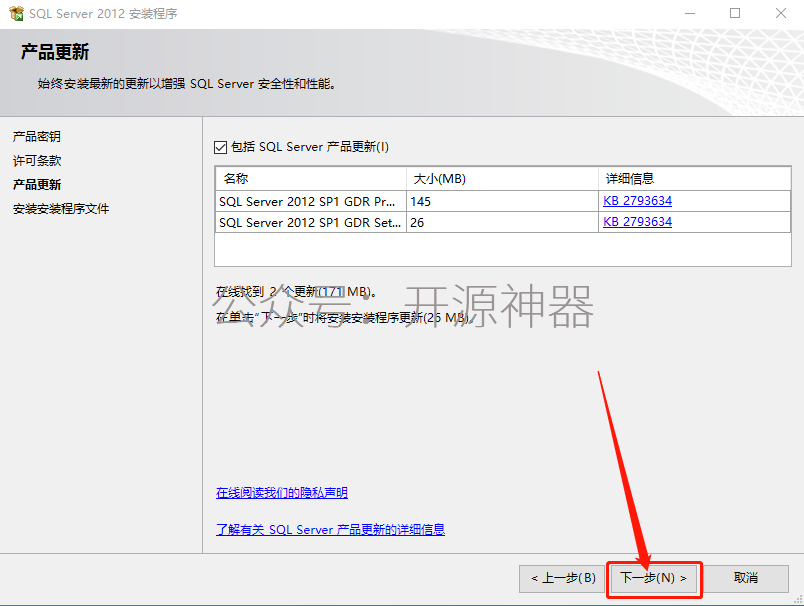Viewport: 804px width, 606px height.
Task: Maximize the SQL Server 2012 setup window
Action: tap(735, 13)
